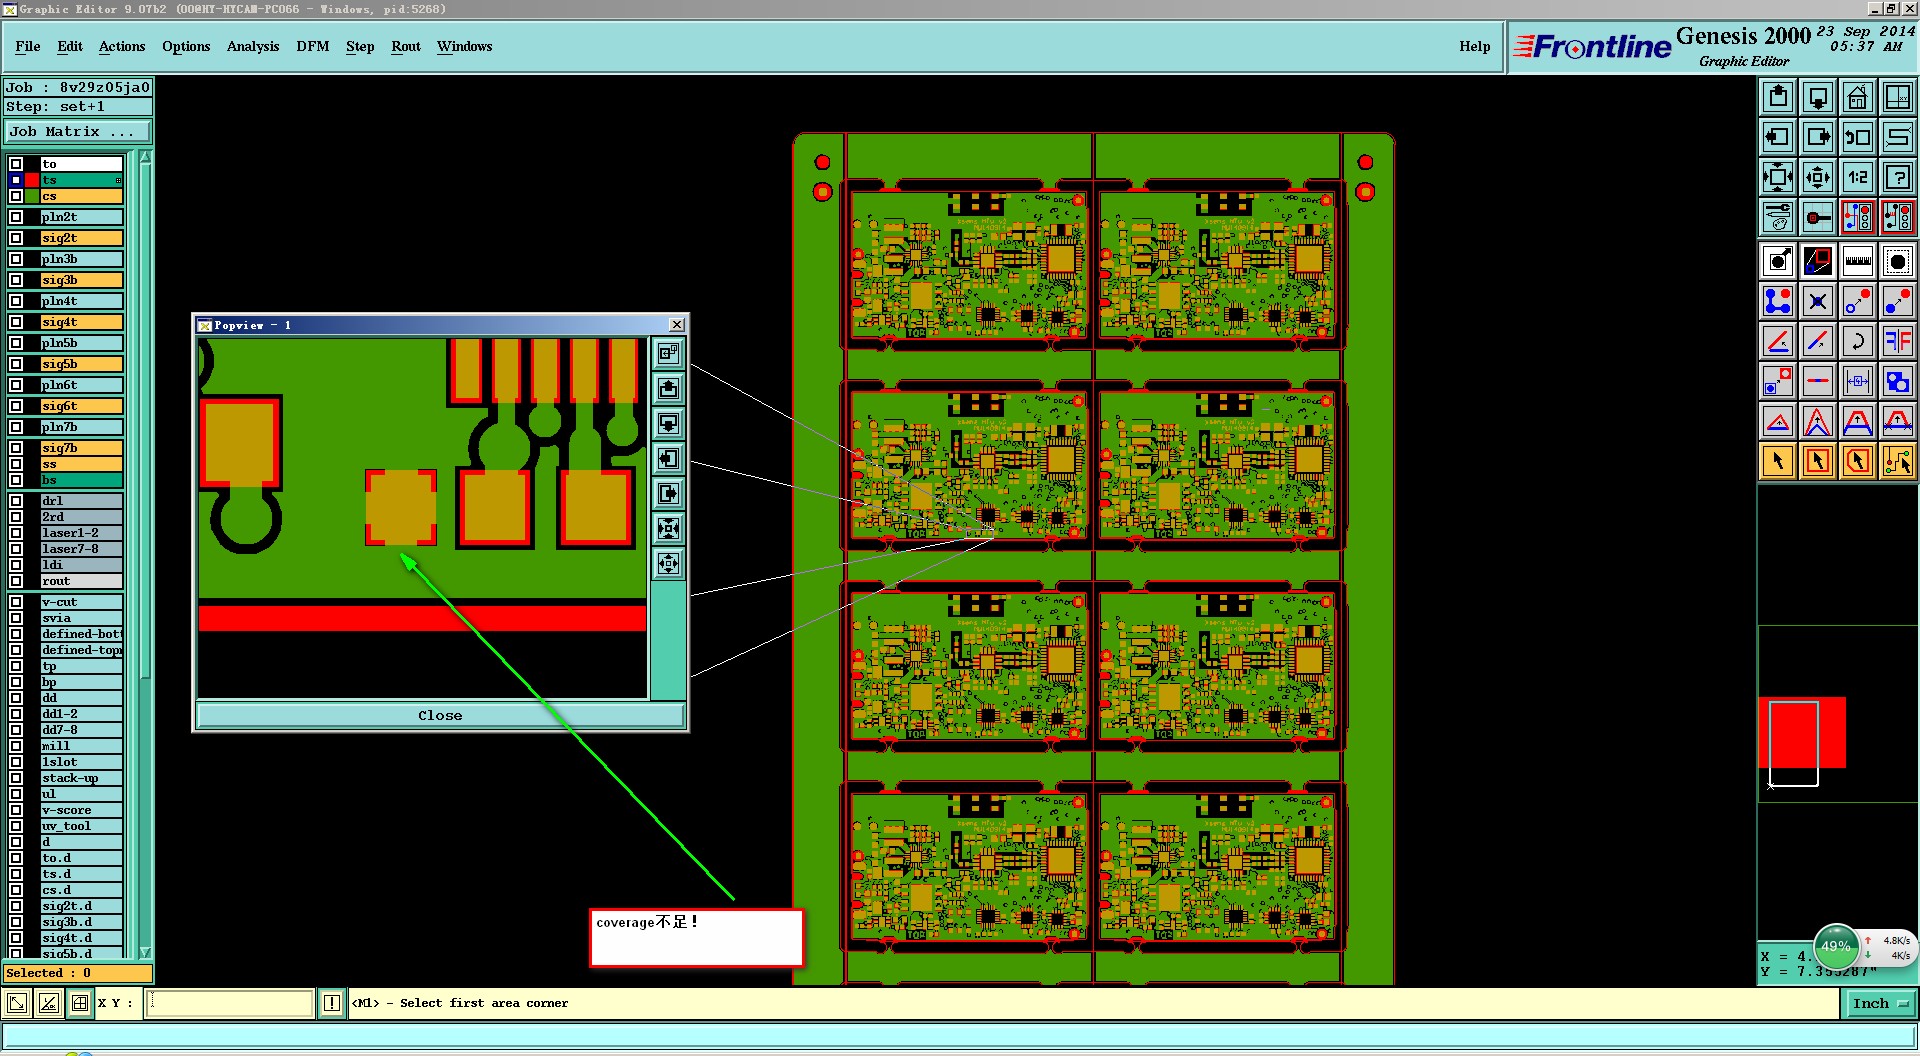
Task: Toggle display checkbox for layer rout
Action: tap(16, 581)
